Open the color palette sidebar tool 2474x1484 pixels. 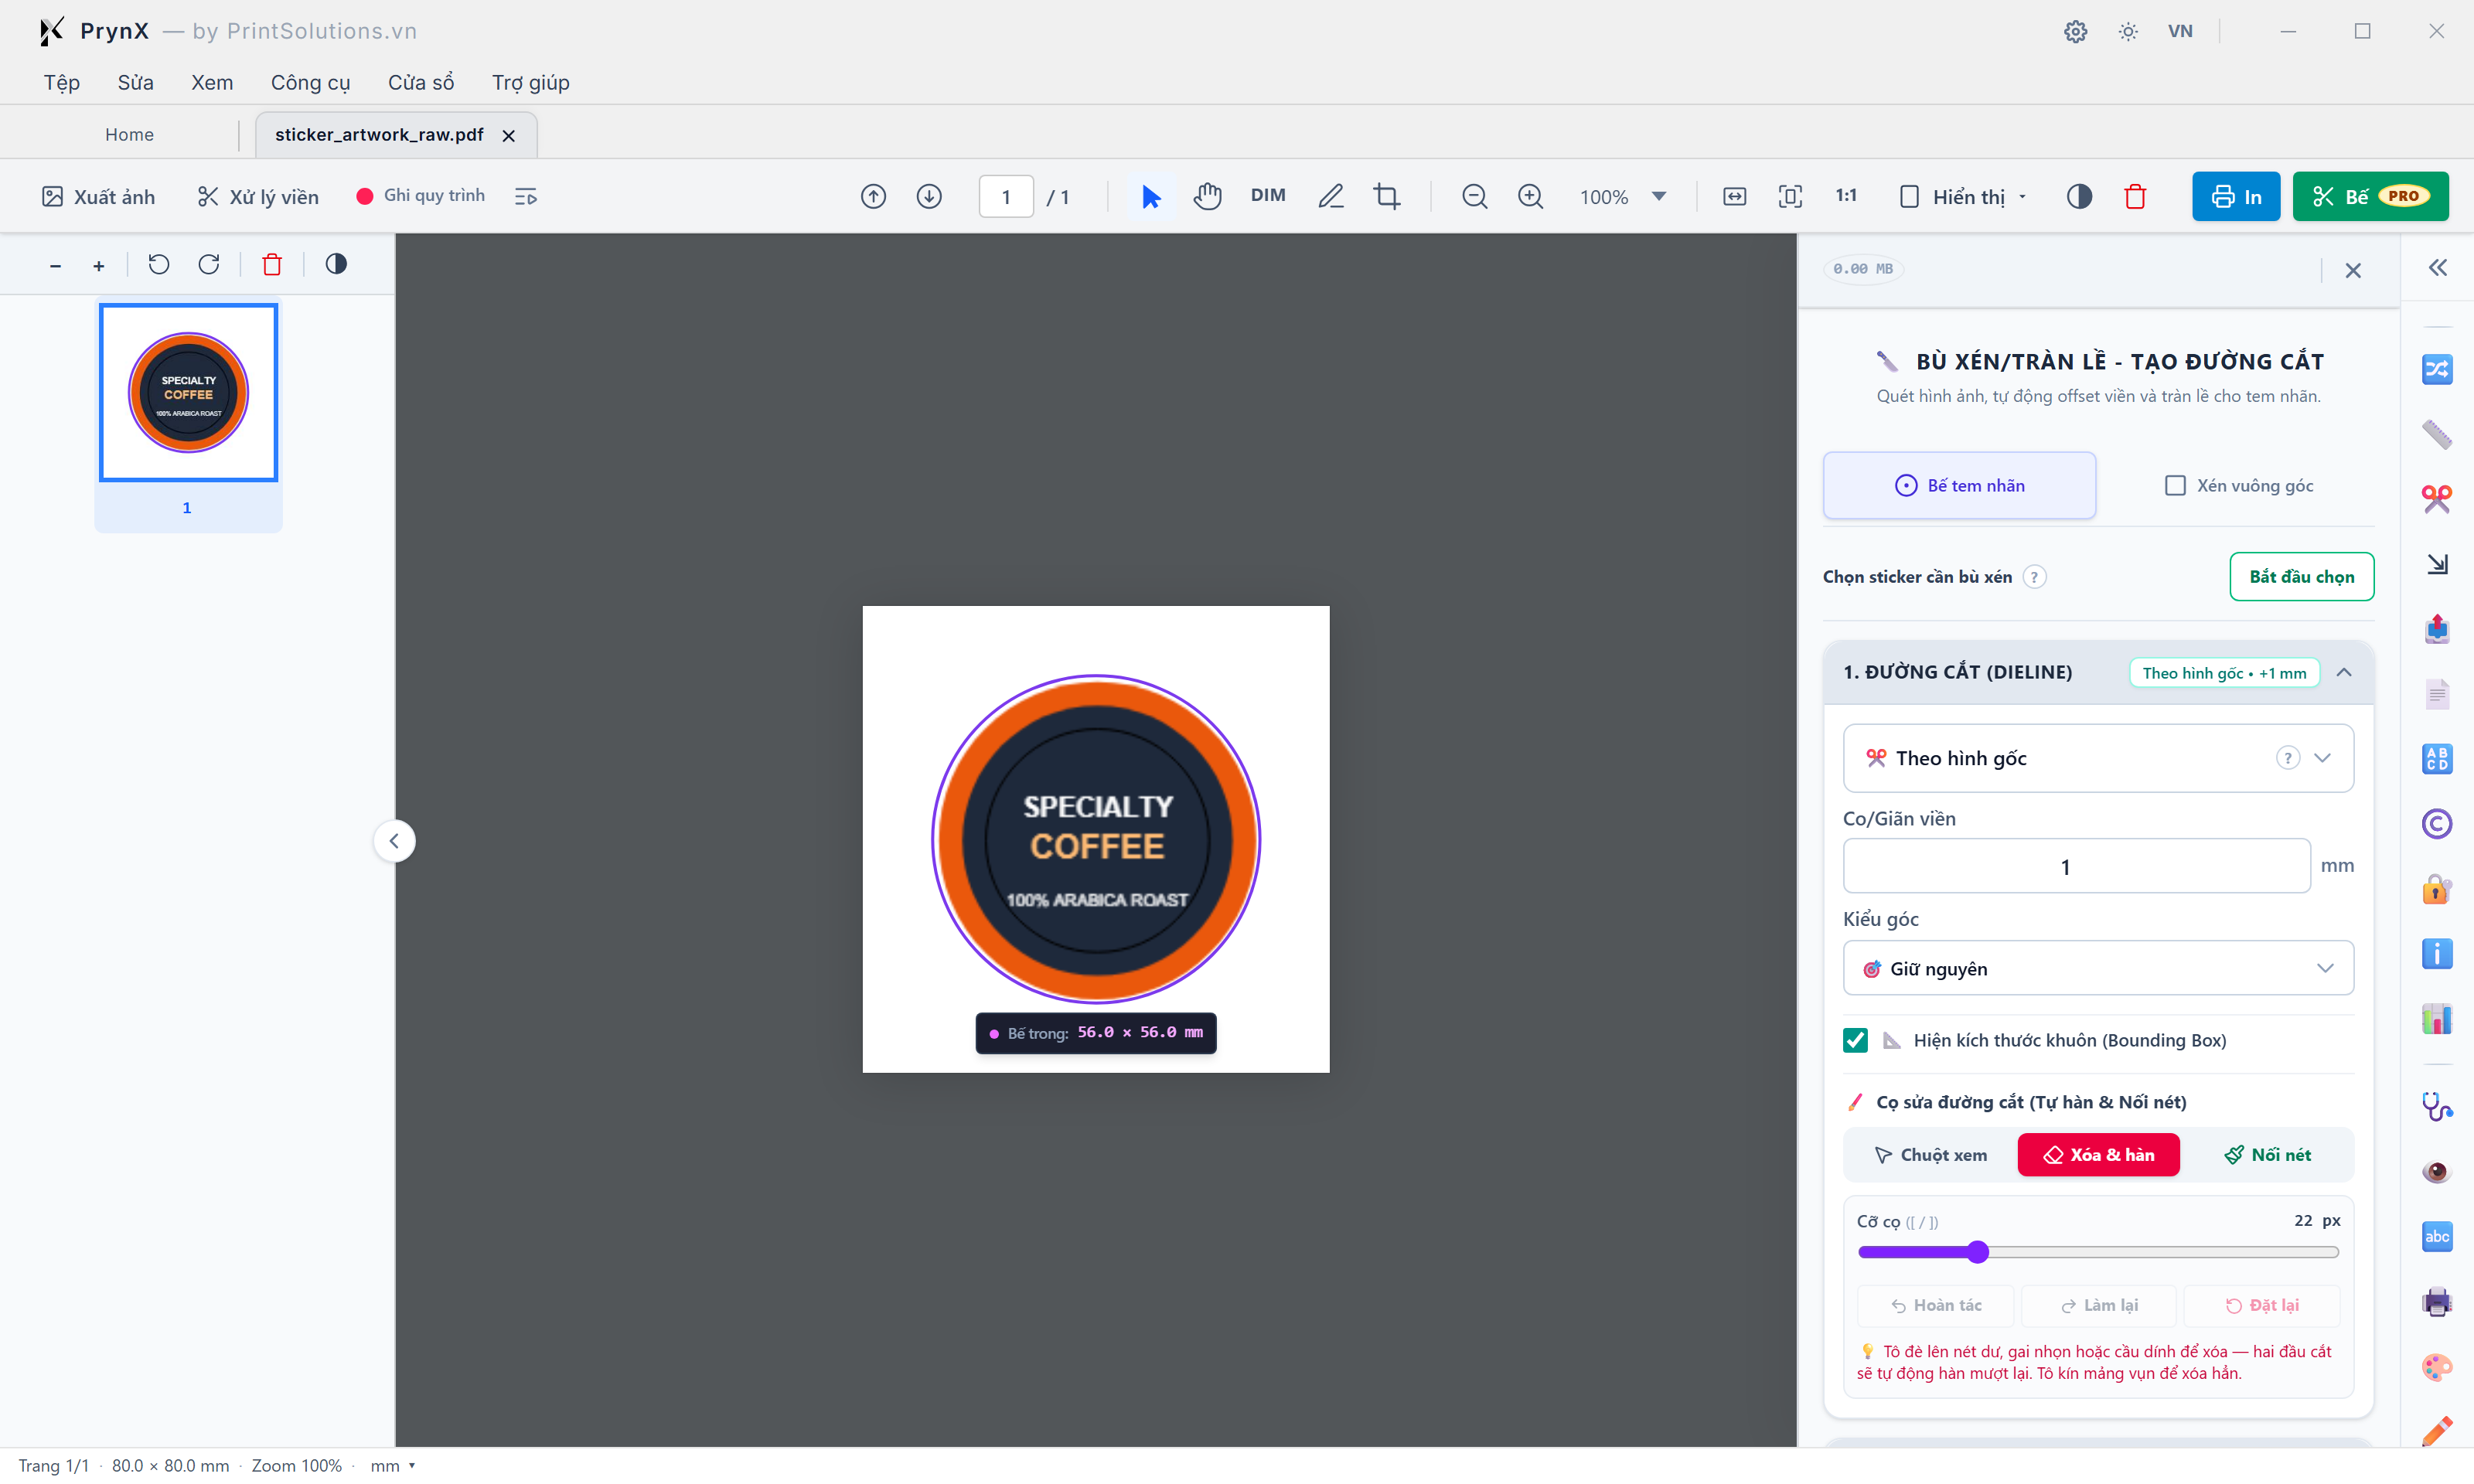point(2437,1366)
